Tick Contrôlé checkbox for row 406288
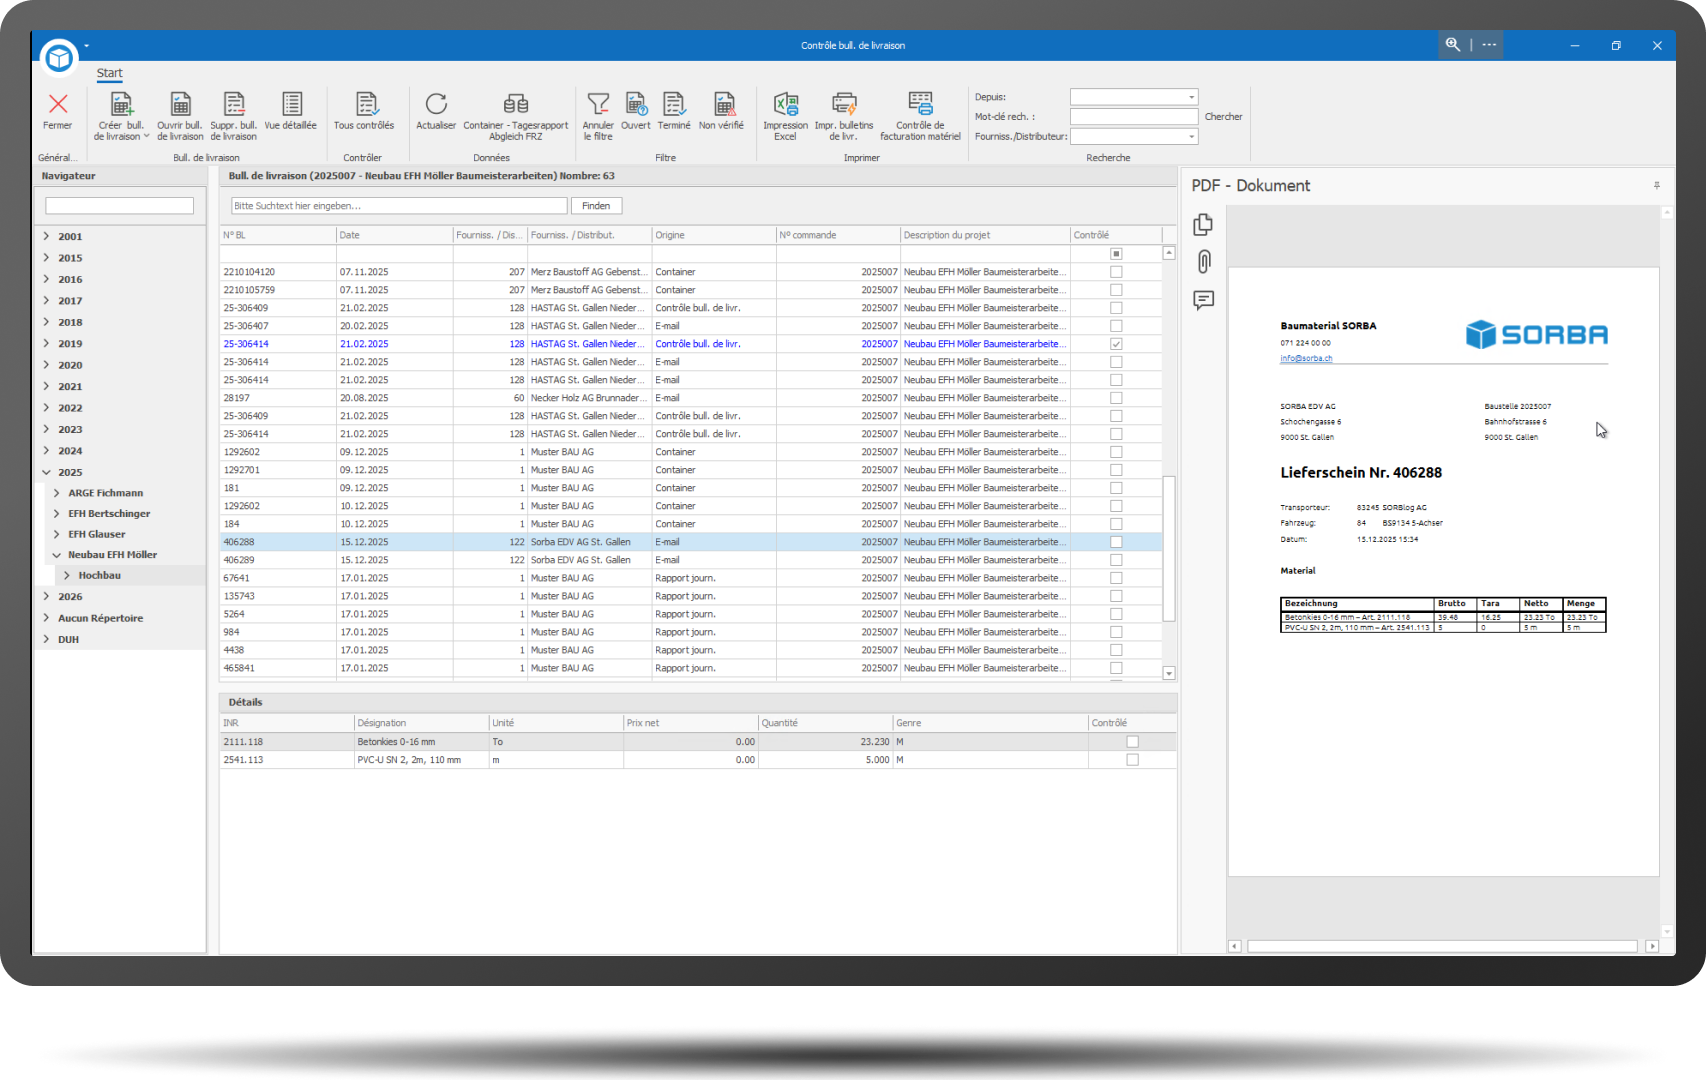Screen dimensions: 1706x1080 click(x=1116, y=542)
